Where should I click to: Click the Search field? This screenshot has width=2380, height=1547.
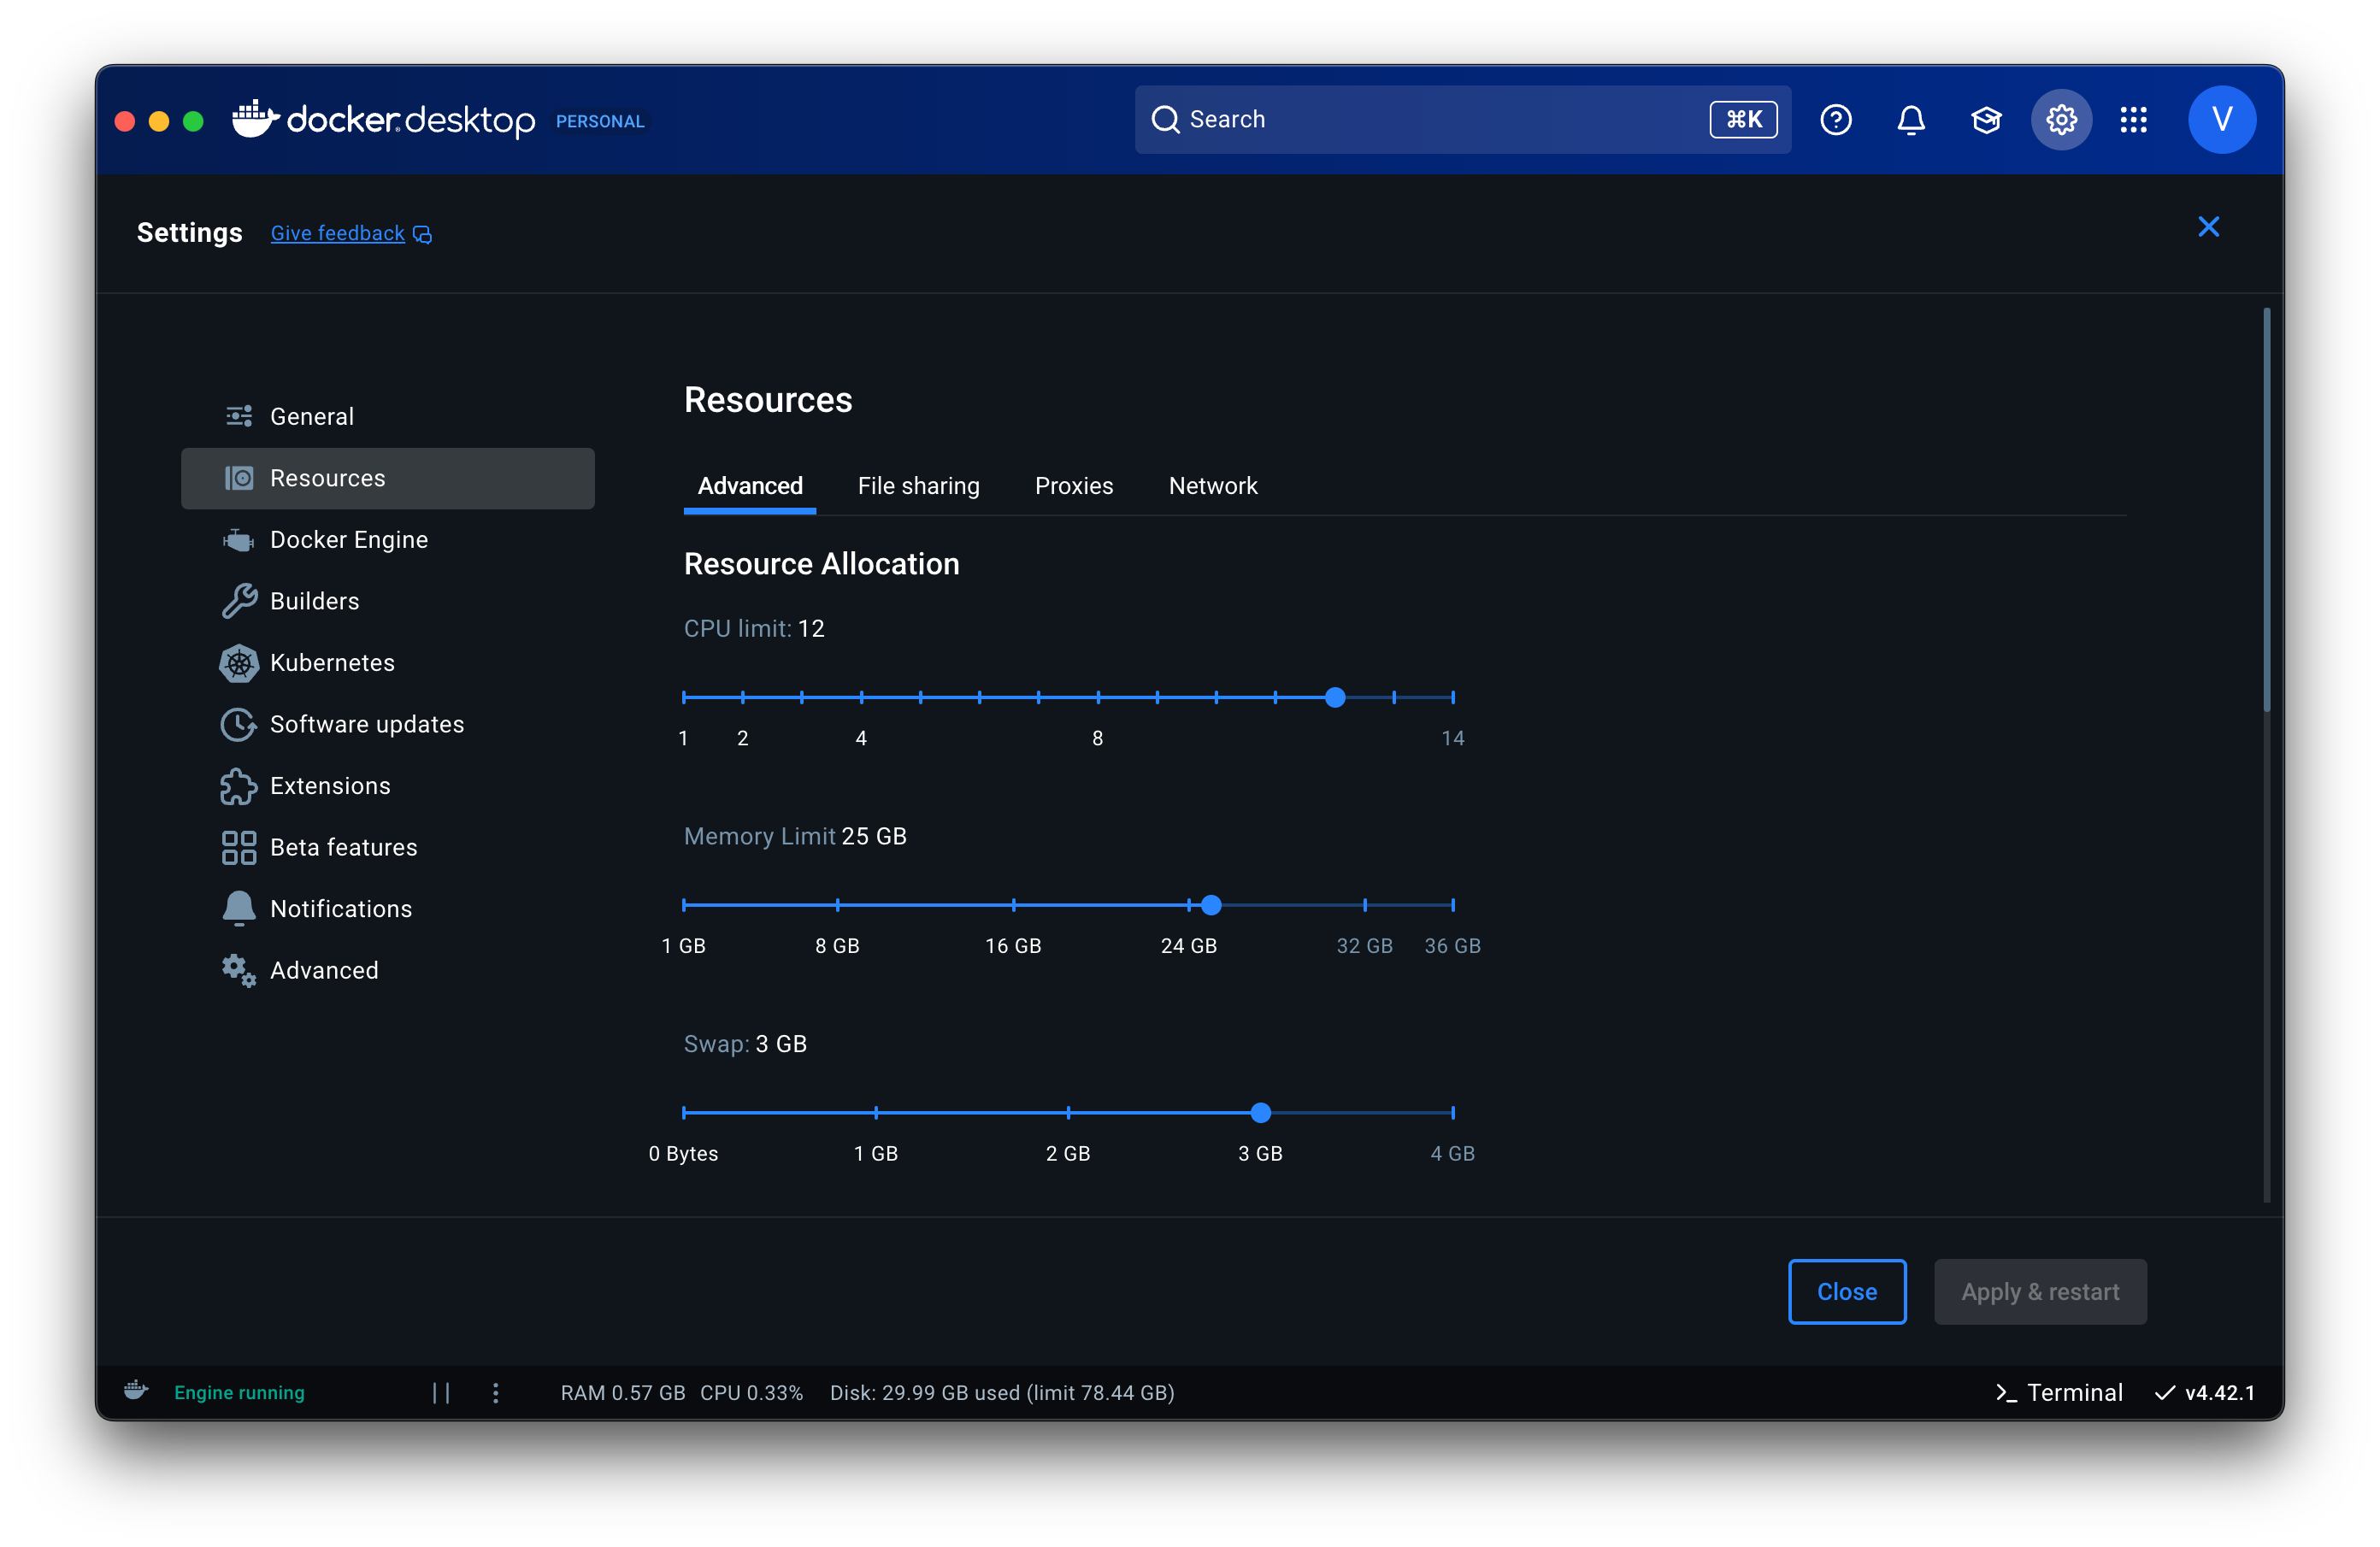[x=1462, y=120]
